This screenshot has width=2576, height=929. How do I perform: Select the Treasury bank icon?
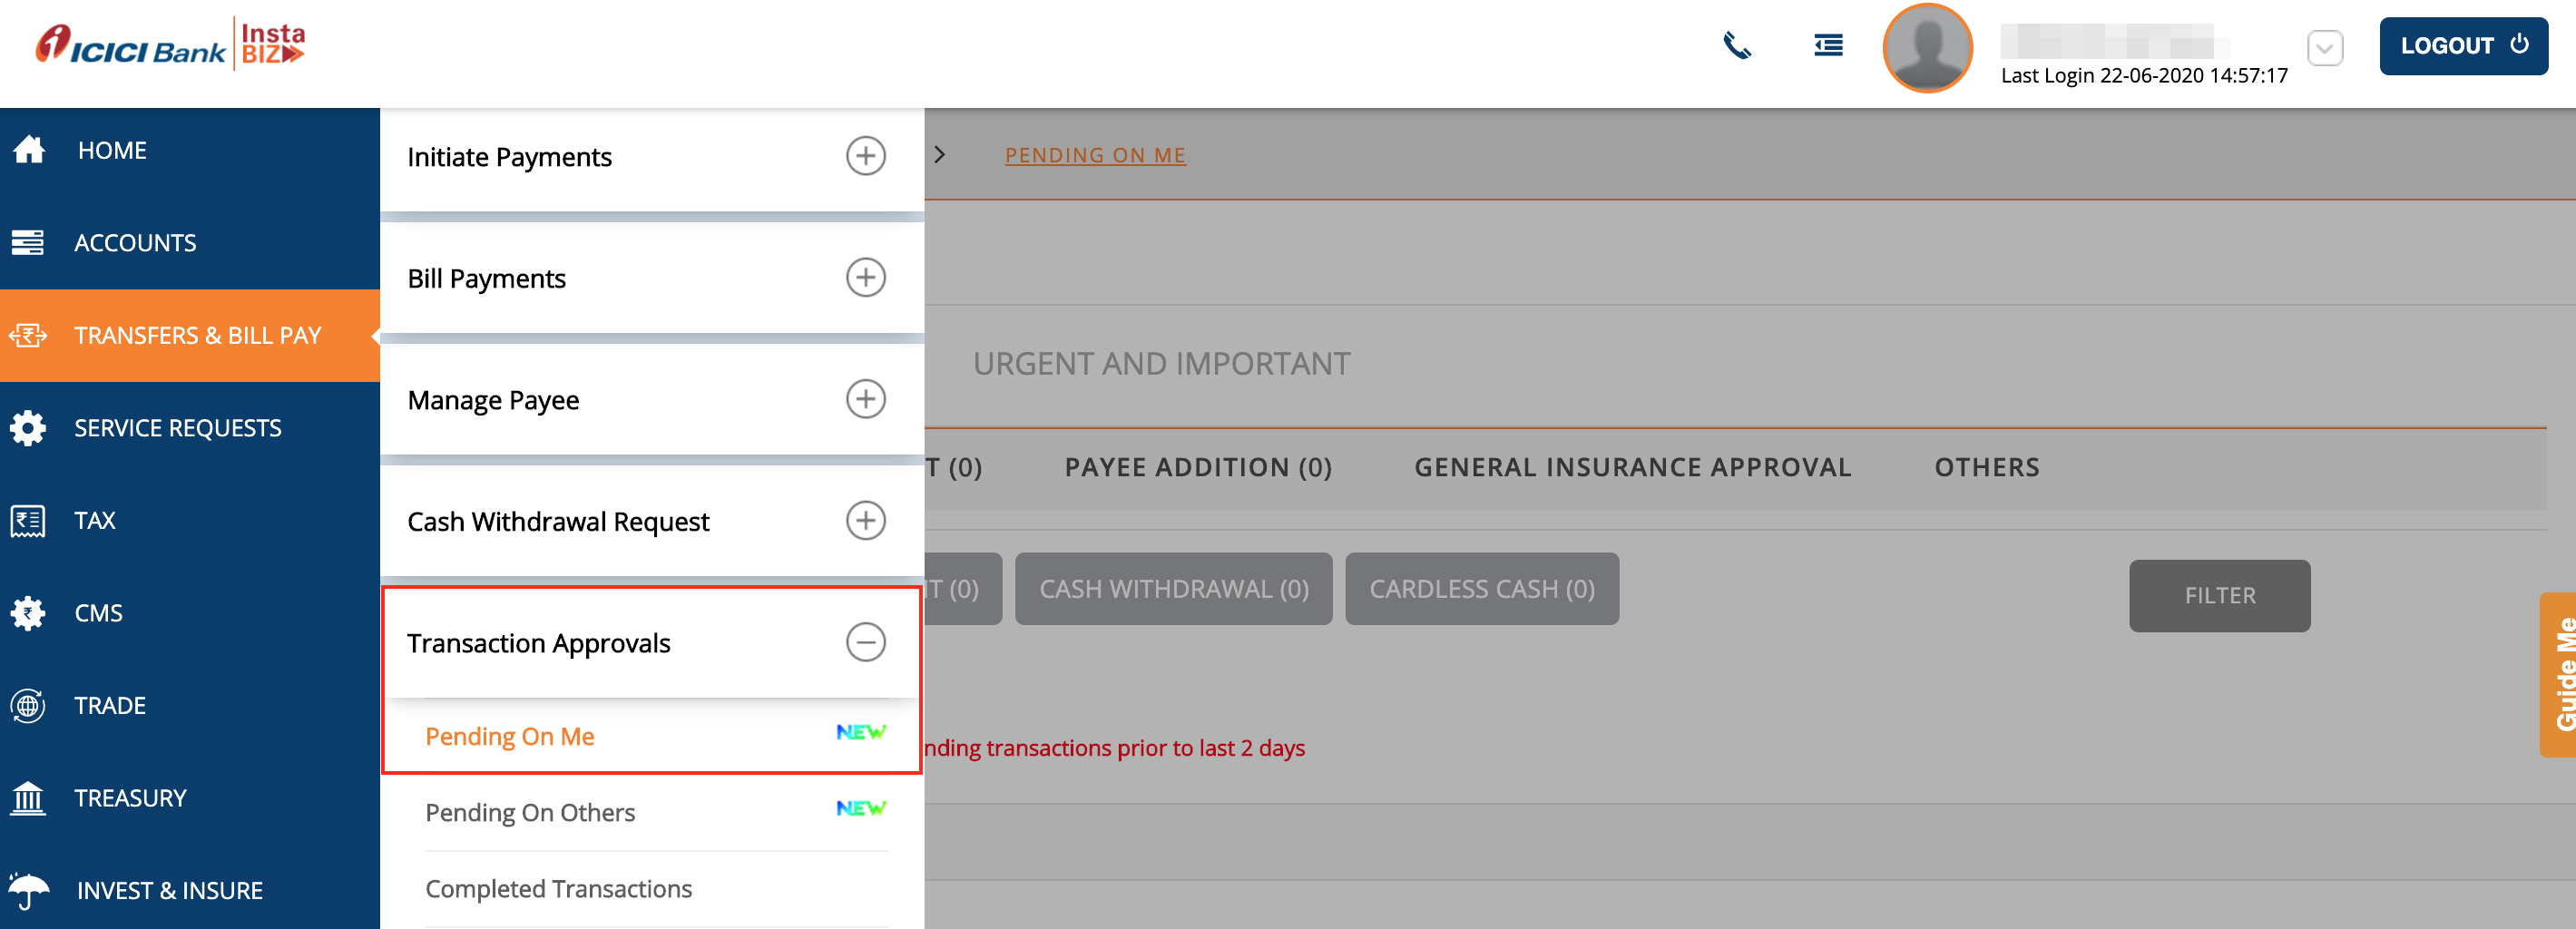point(29,797)
